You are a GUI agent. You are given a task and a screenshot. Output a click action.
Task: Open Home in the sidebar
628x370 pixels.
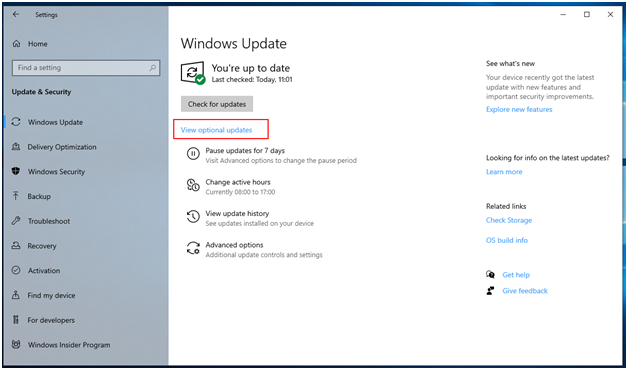tap(38, 44)
